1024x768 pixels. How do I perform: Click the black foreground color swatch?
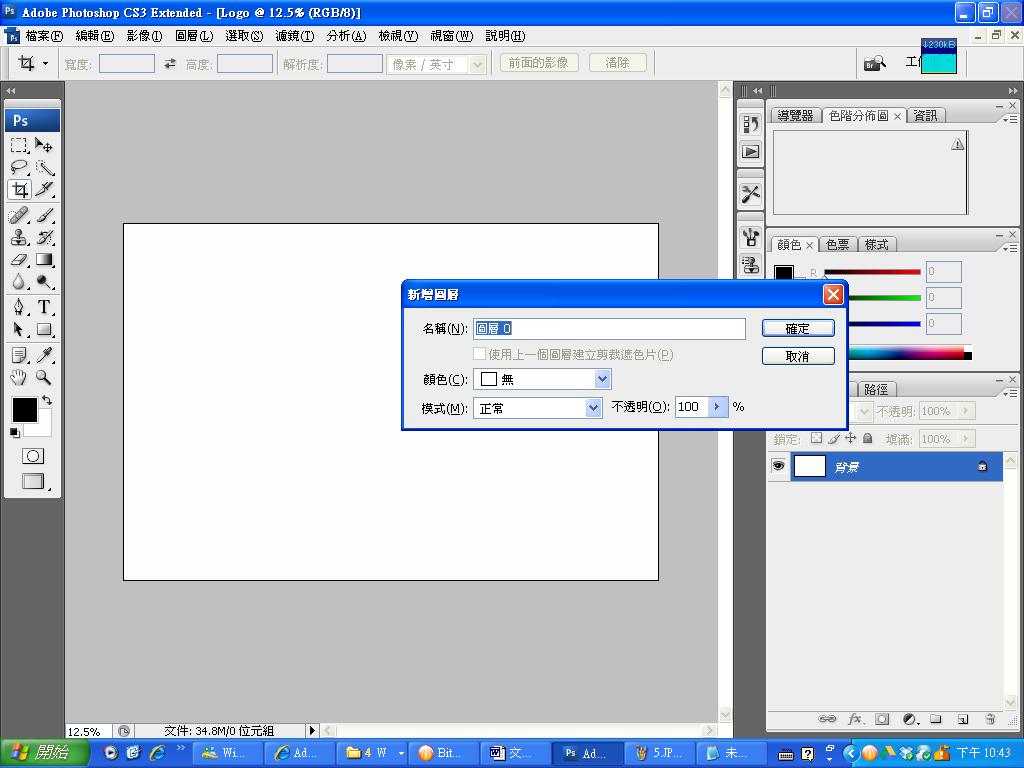pyautogui.click(x=25, y=409)
